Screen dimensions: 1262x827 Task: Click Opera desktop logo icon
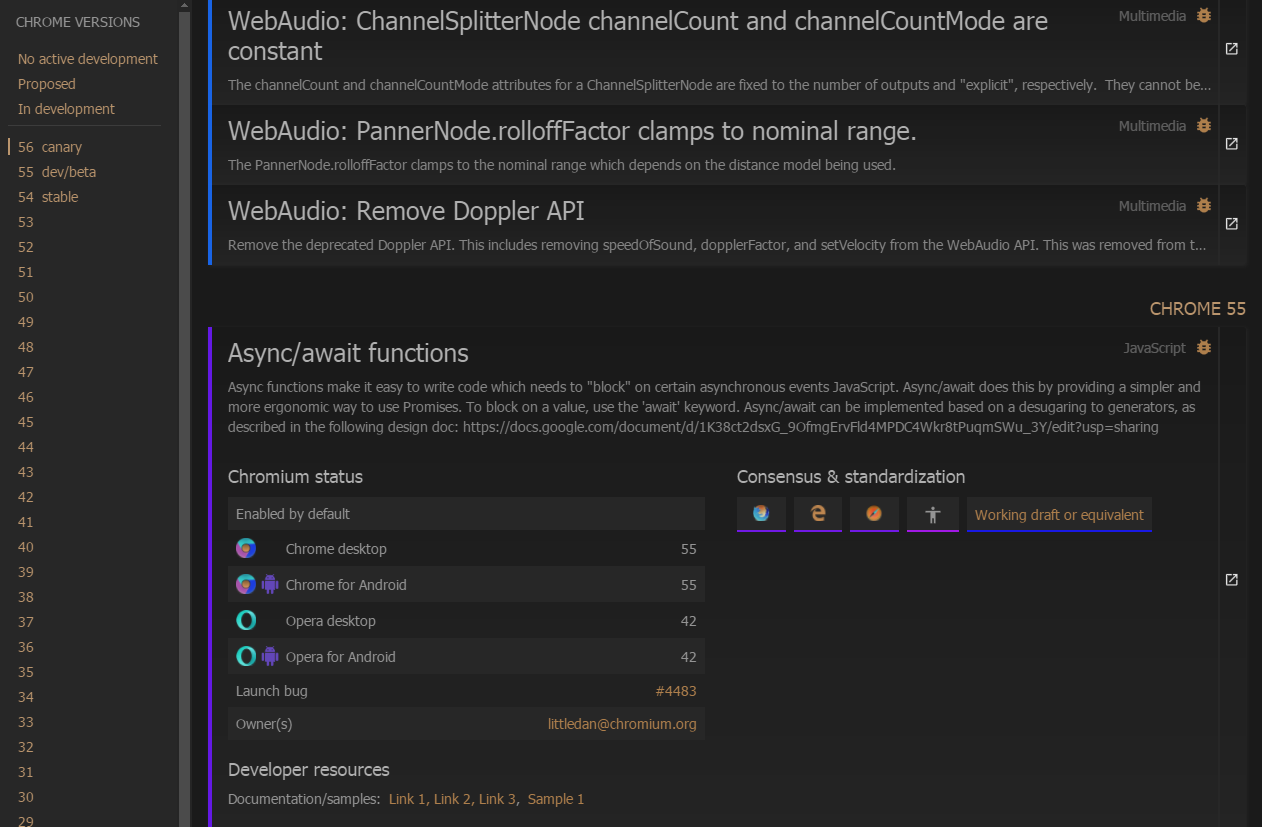pyautogui.click(x=246, y=621)
